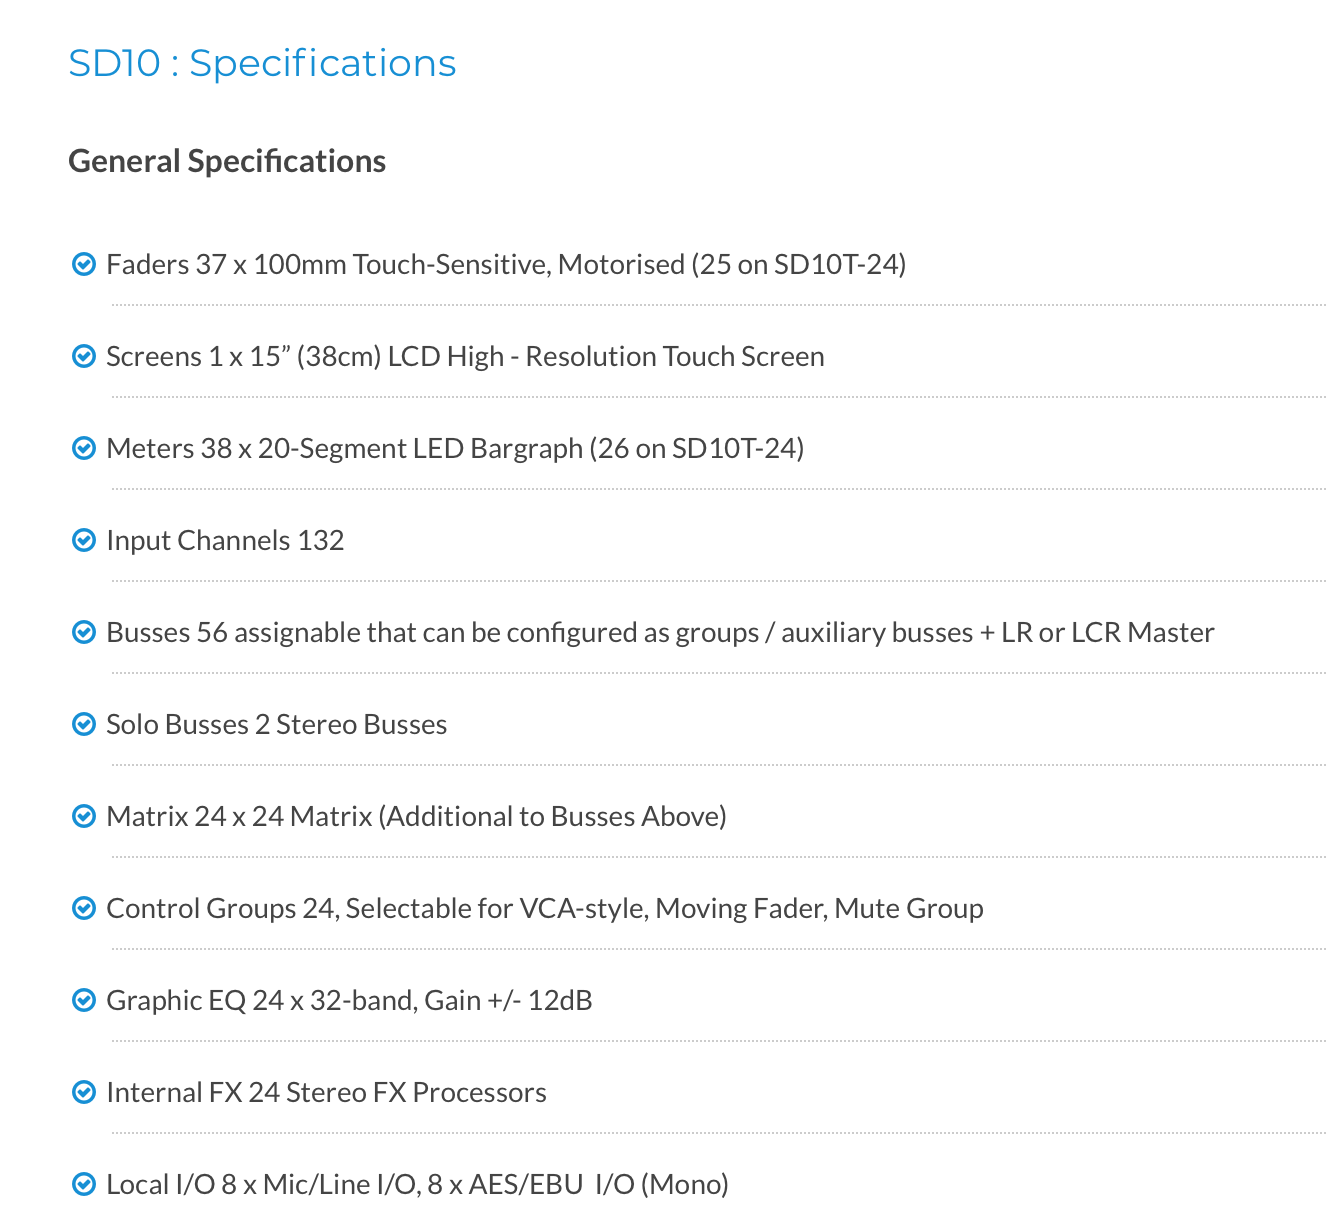Click the checkmark icon beside Matrix spec
This screenshot has height=1208, width=1326.
[x=84, y=816]
